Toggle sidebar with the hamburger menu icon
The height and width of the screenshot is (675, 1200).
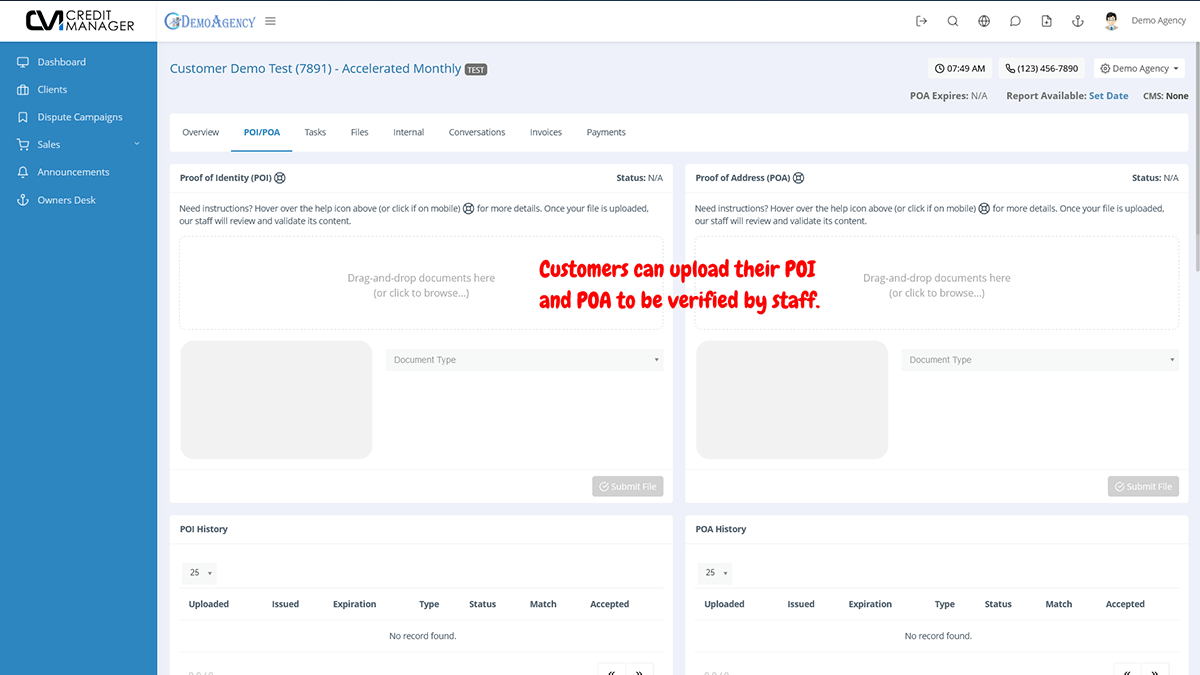(271, 21)
